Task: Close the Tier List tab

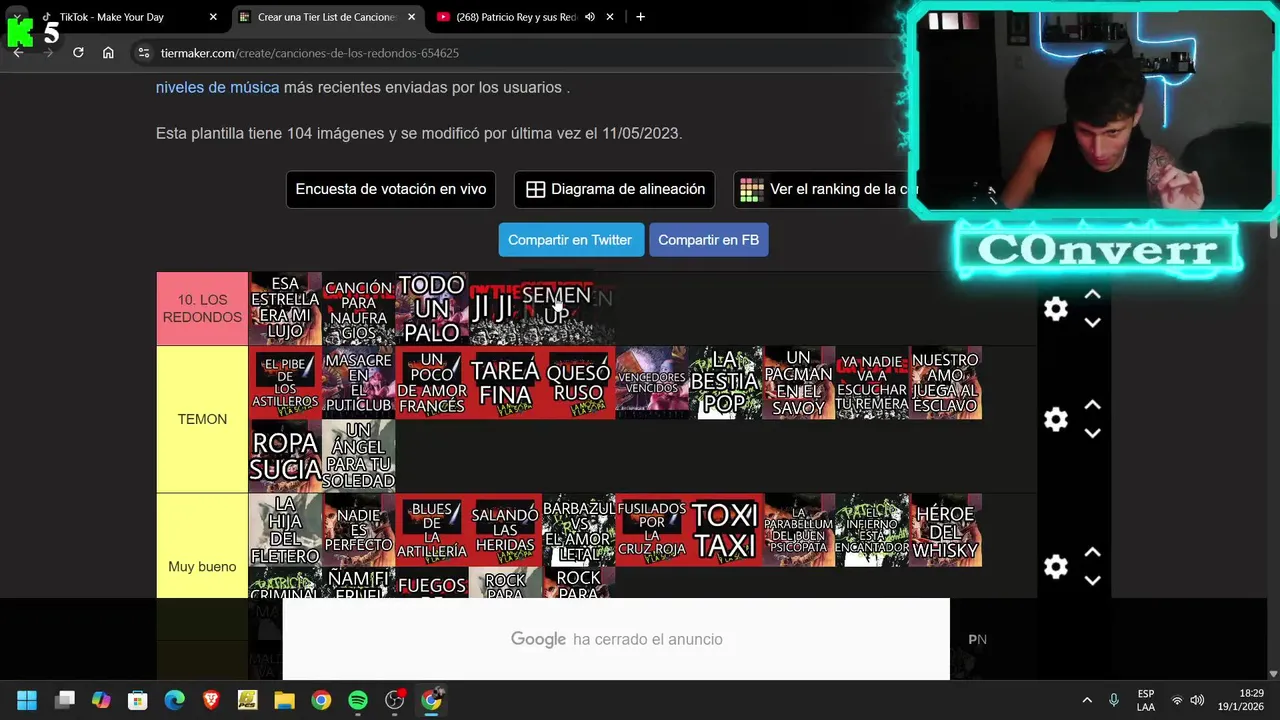Action: point(410,17)
